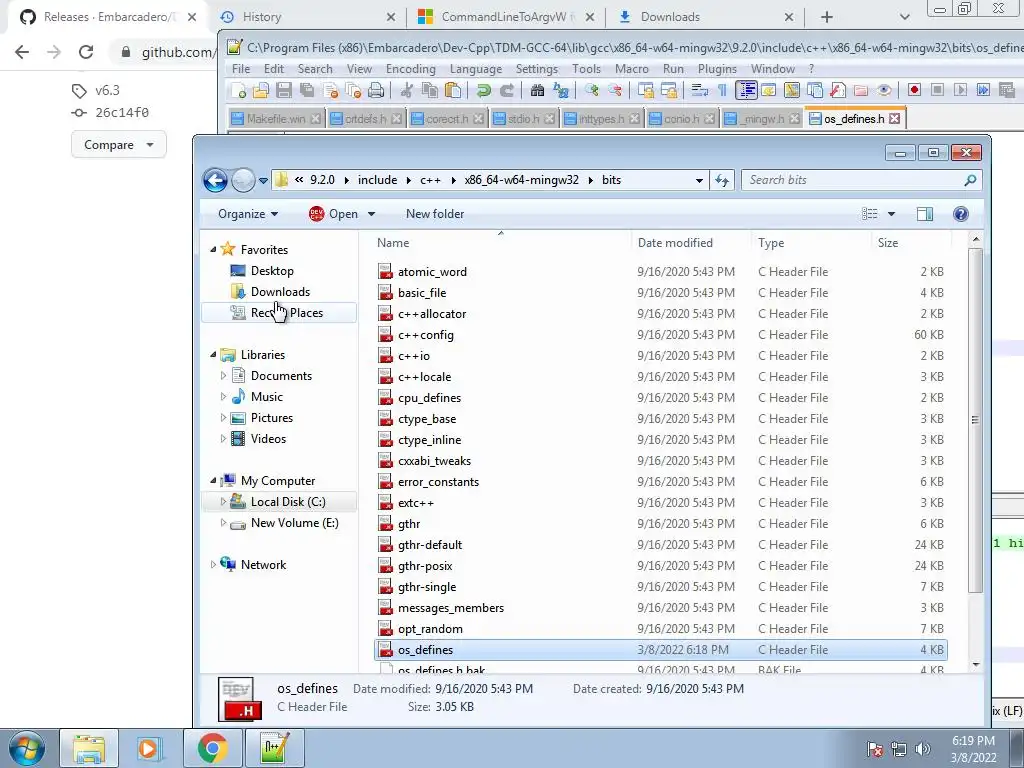
Task: Open the dropdown arrow next to Open
Action: coord(371,214)
